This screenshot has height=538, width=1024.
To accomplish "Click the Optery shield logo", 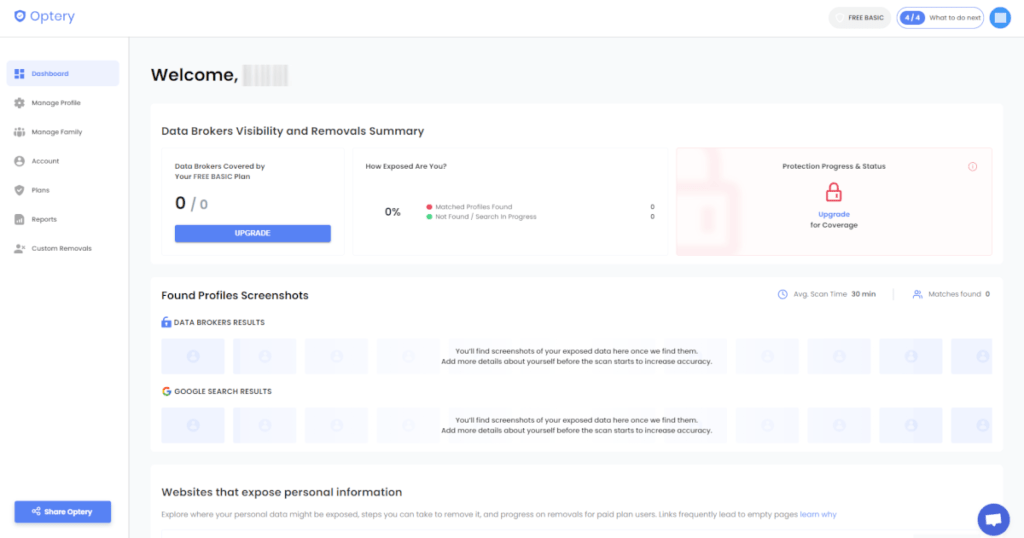I will pyautogui.click(x=20, y=17).
